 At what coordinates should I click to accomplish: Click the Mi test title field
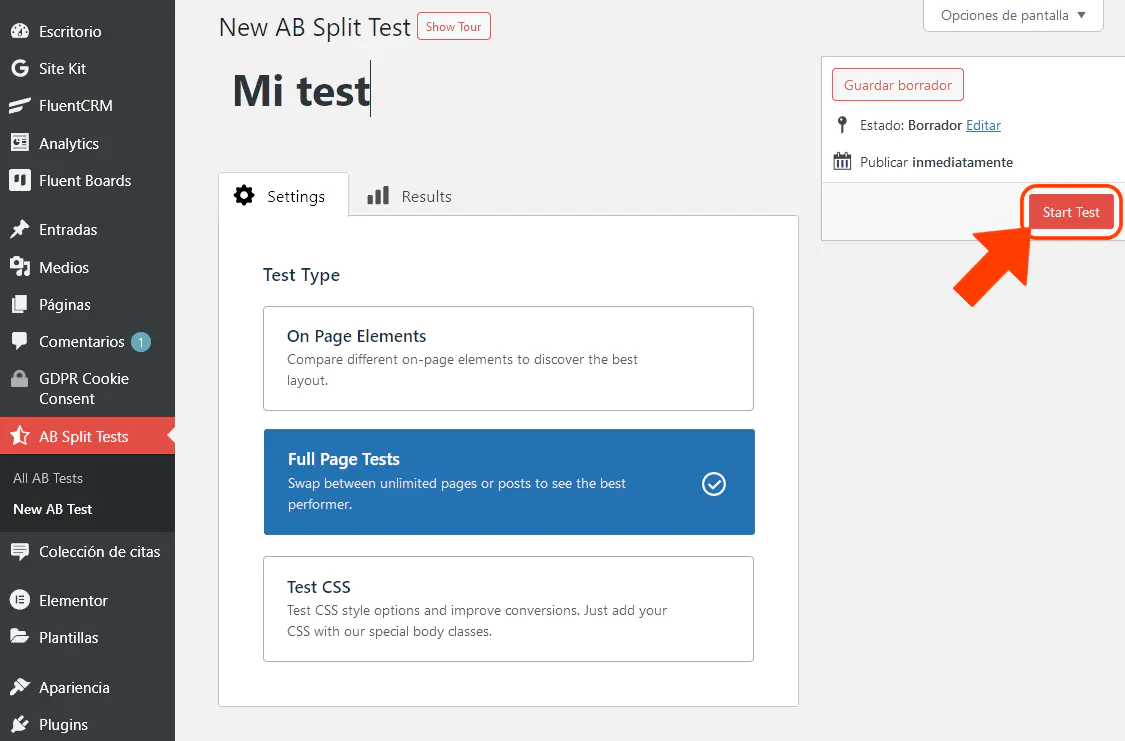[500, 91]
